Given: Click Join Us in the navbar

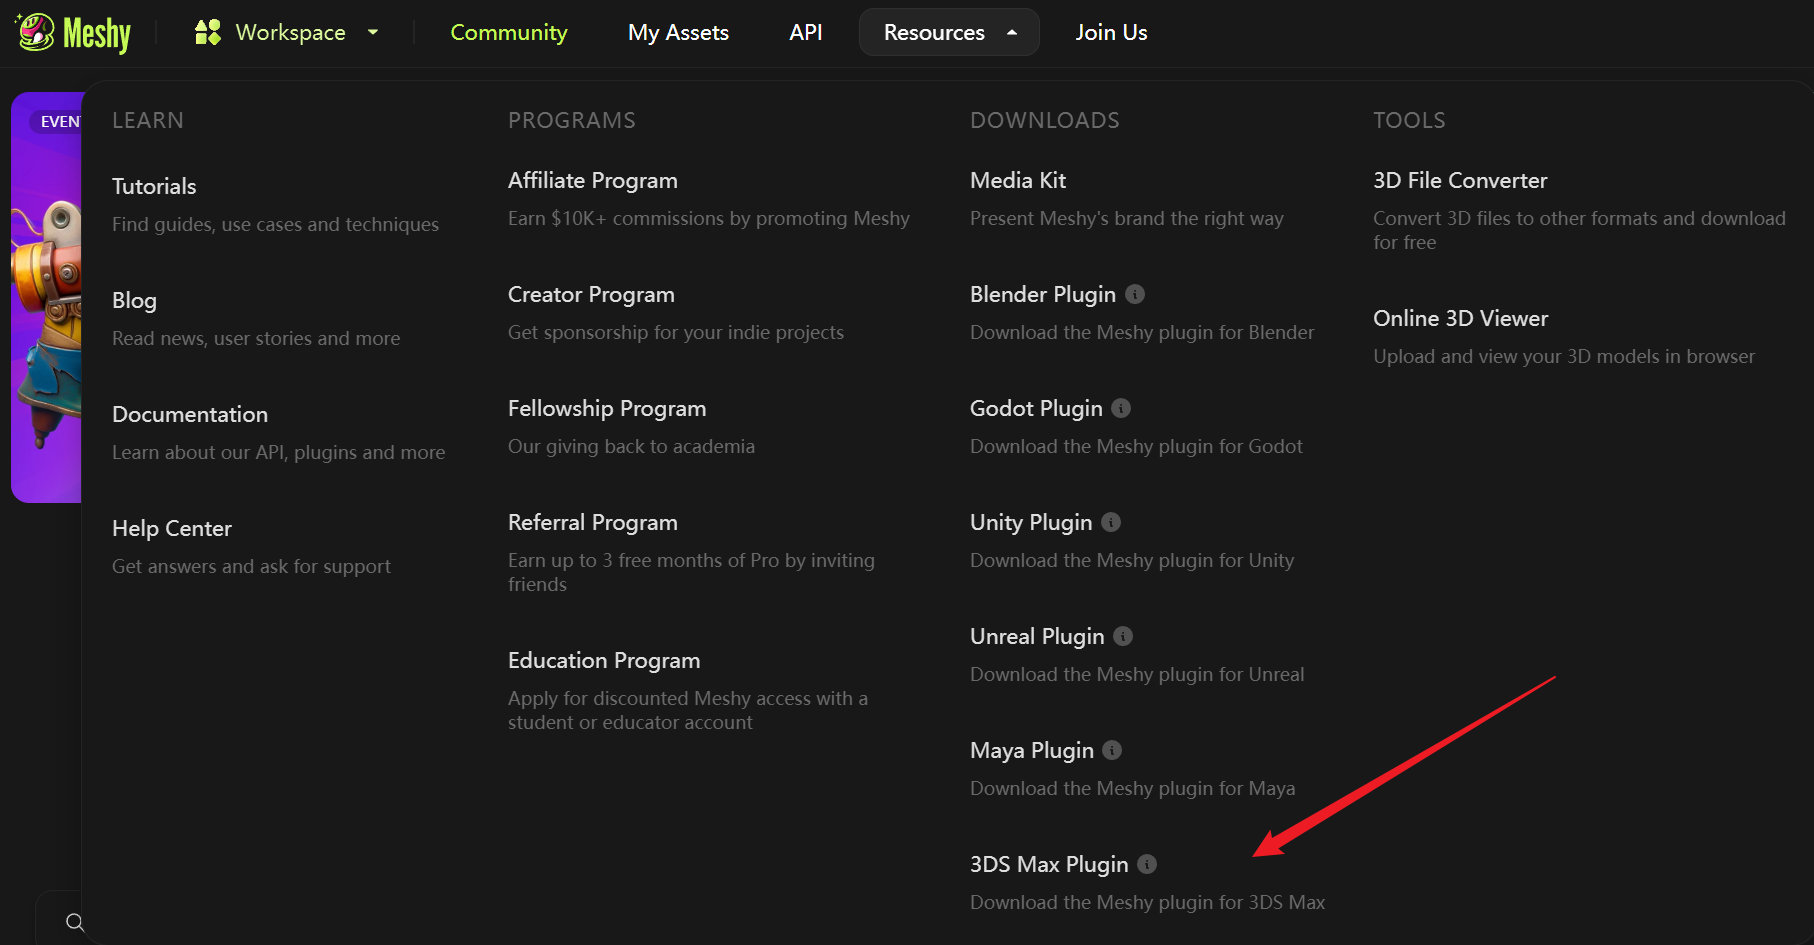Looking at the screenshot, I should pos(1111,32).
